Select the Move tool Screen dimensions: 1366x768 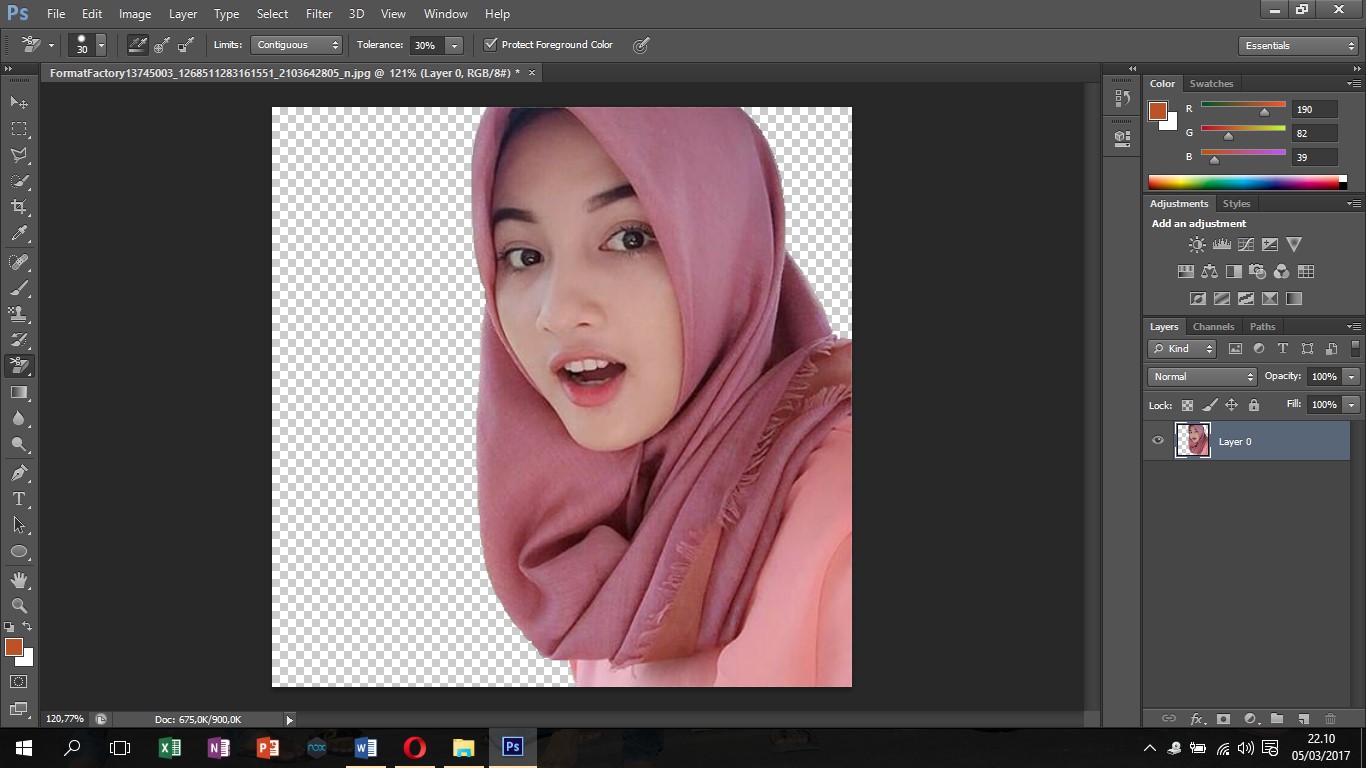tap(18, 102)
